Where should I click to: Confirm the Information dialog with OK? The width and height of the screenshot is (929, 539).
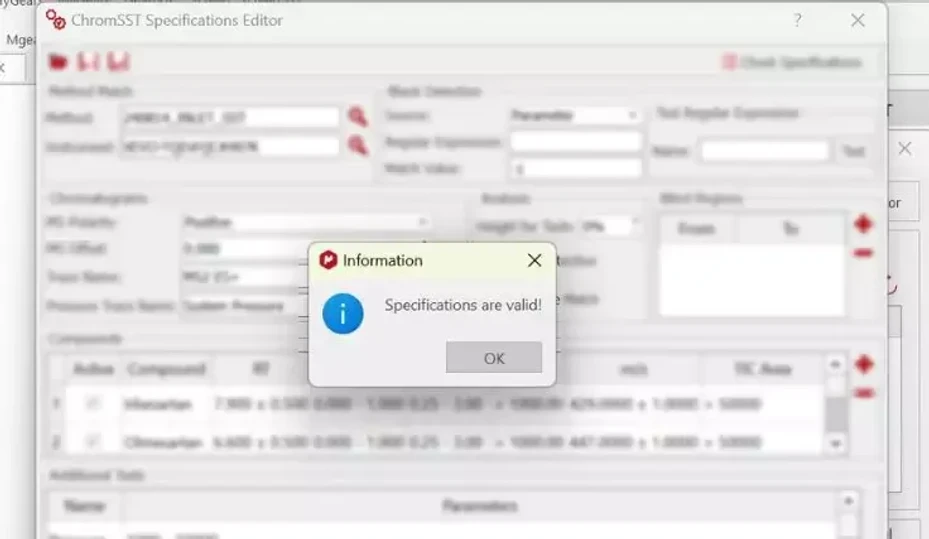pos(494,358)
